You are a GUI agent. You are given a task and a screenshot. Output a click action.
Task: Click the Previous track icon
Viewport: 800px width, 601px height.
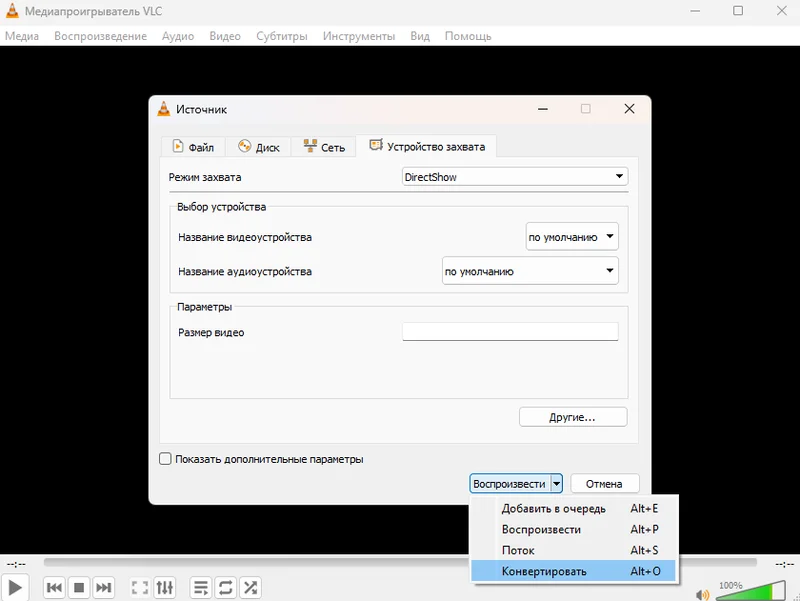coord(55,588)
